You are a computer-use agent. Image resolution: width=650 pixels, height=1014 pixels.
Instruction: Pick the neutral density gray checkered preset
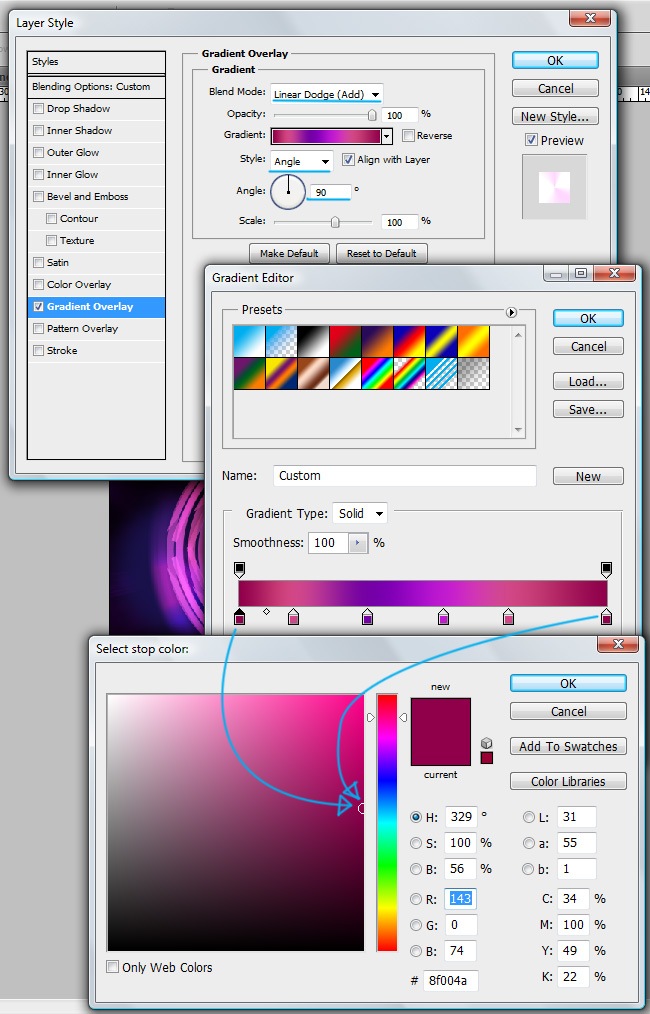click(473, 374)
